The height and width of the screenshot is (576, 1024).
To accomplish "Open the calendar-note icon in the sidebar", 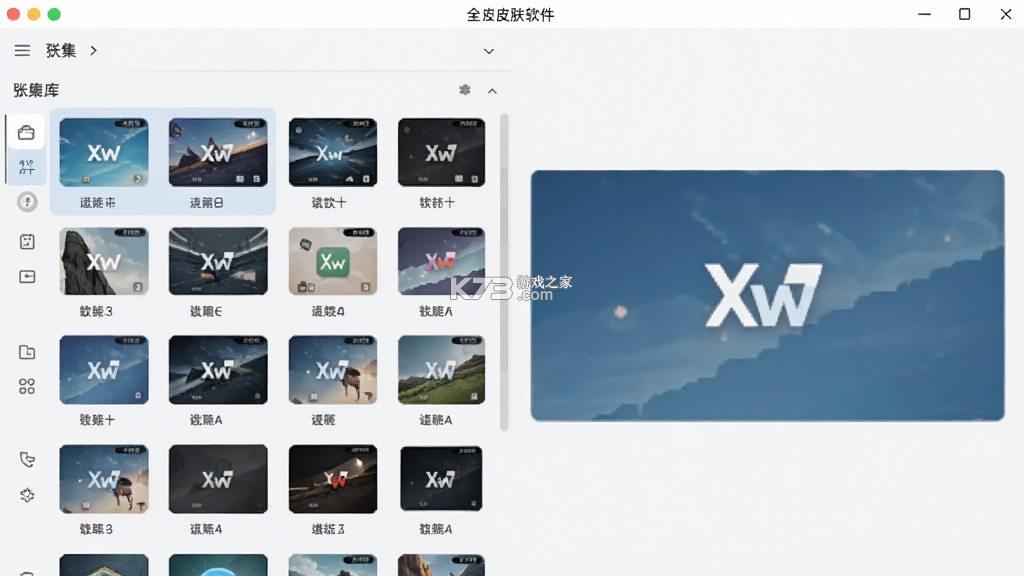I will click(x=27, y=242).
